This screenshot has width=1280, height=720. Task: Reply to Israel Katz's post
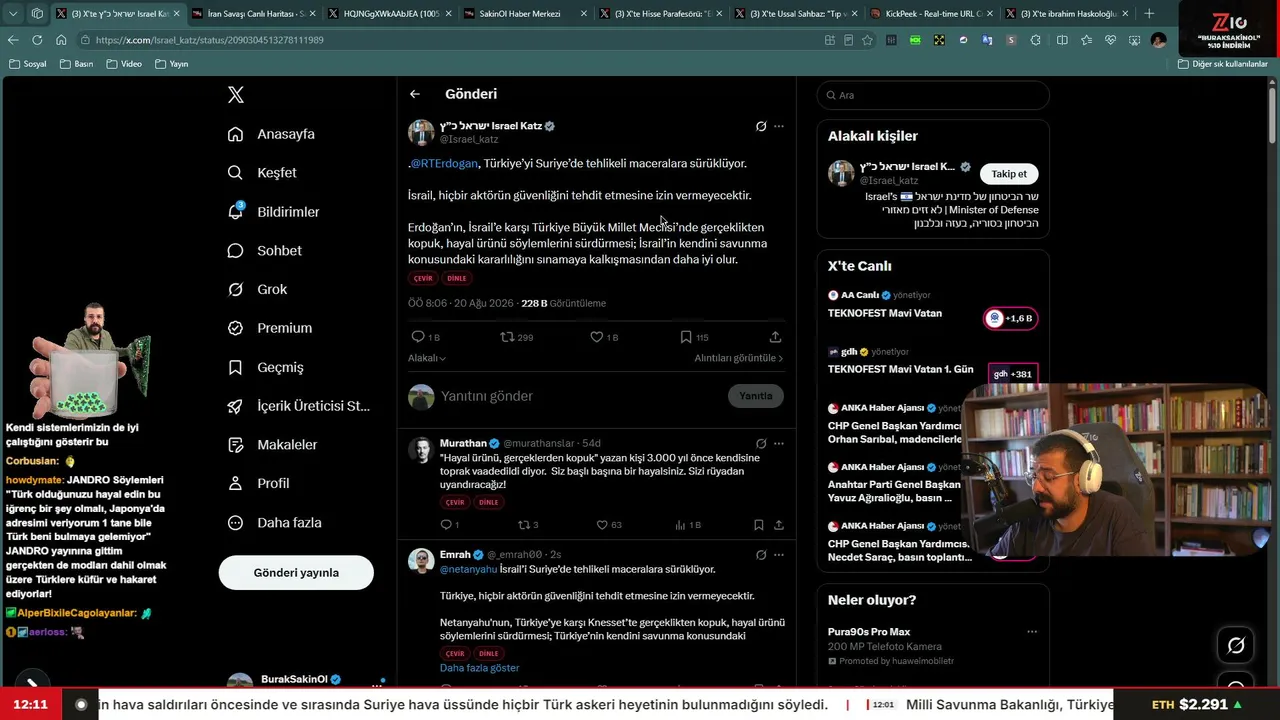[x=425, y=337]
